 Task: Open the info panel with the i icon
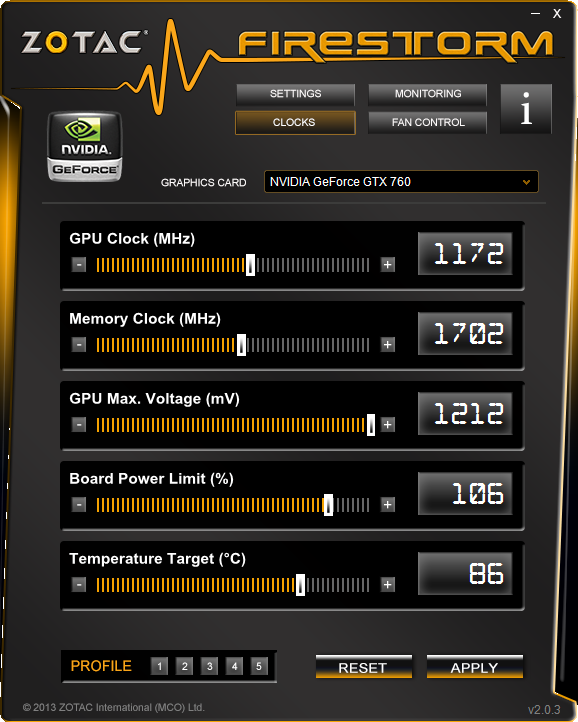pos(525,109)
